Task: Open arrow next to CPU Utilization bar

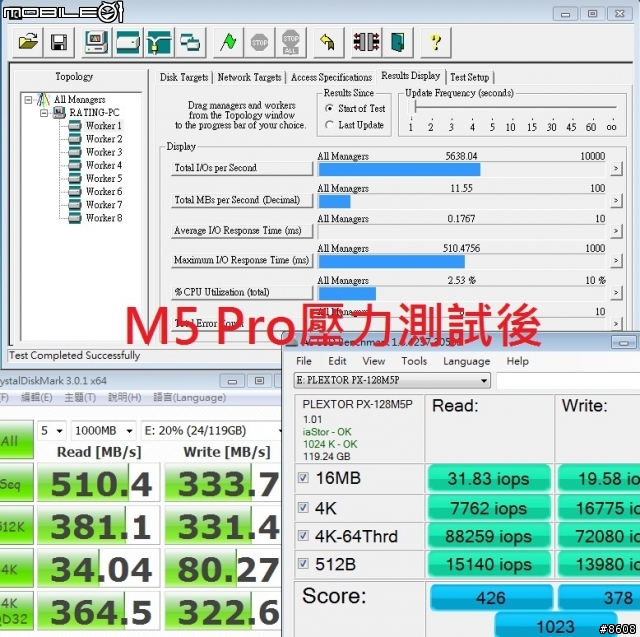Action: click(616, 293)
